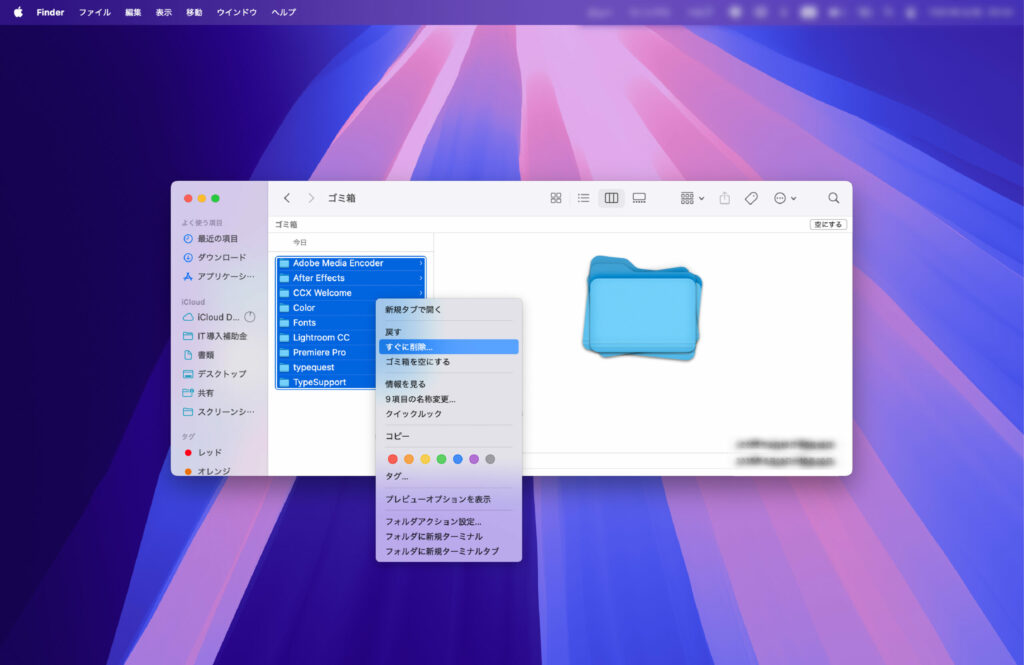The height and width of the screenshot is (665, 1024).
Task: Apply the red tag color dot
Action: tap(392, 459)
